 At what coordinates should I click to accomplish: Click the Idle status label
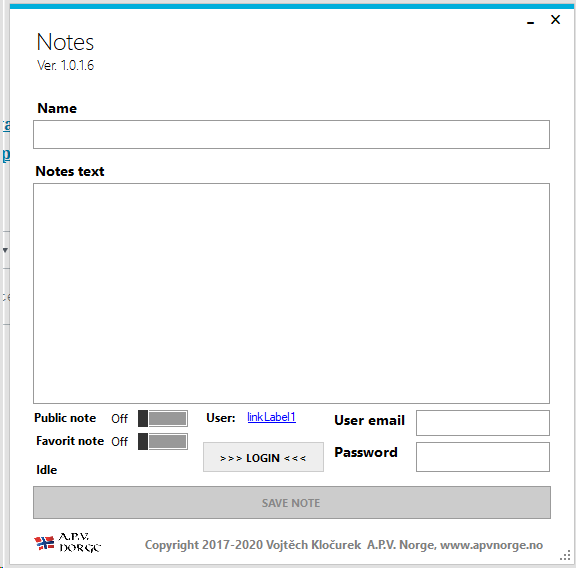(x=47, y=470)
